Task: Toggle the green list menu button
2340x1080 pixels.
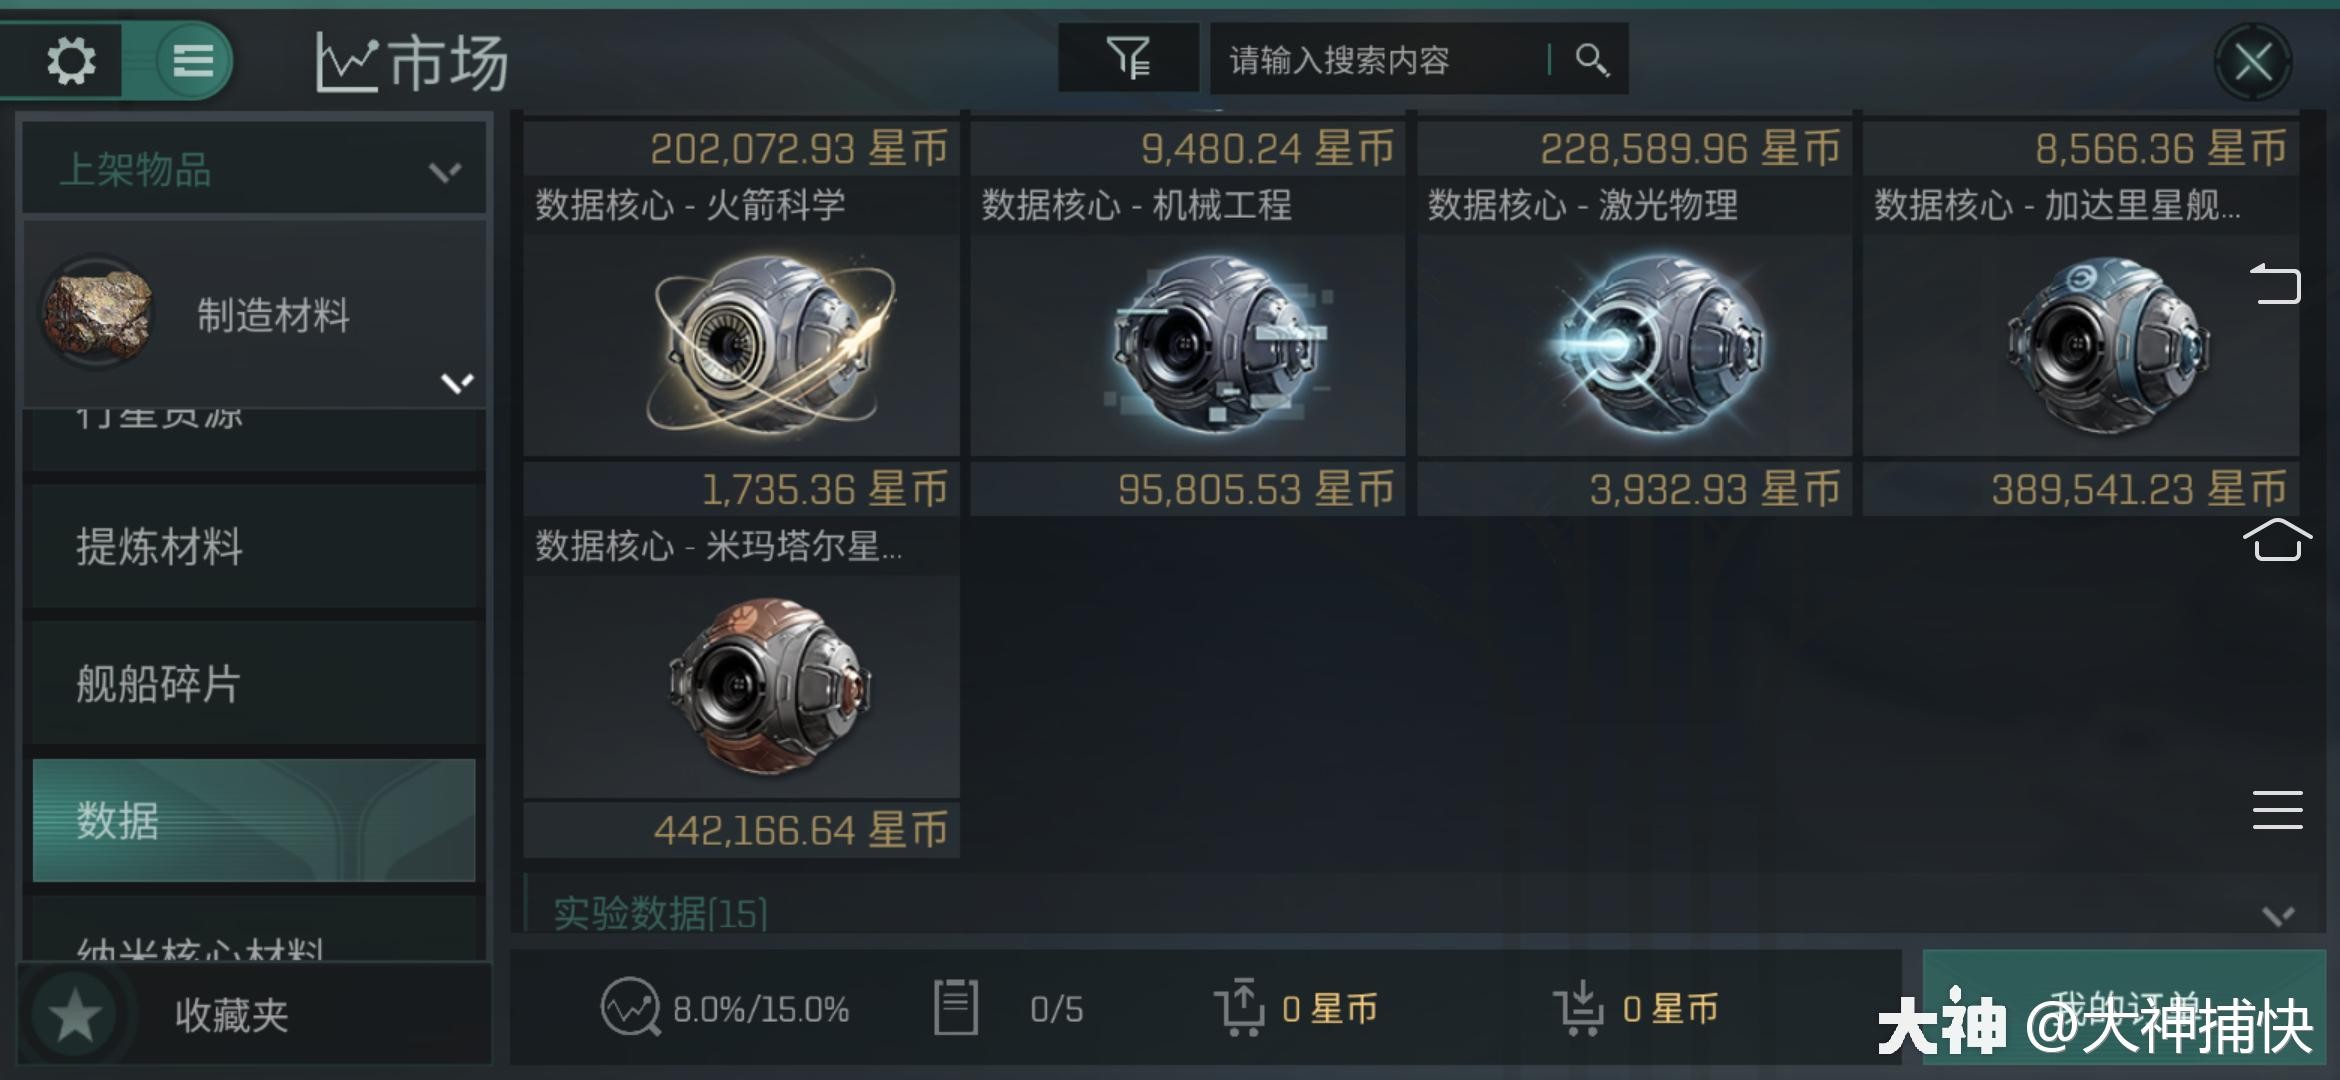Action: pyautogui.click(x=193, y=61)
